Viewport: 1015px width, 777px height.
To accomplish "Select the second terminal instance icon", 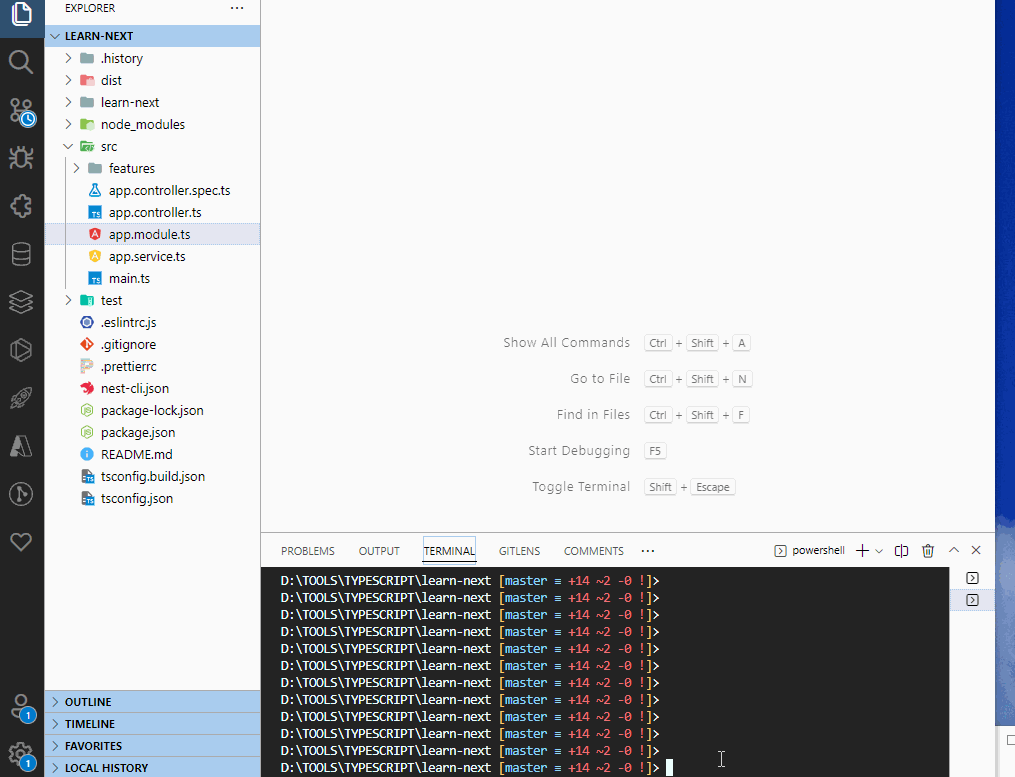I will (x=972, y=600).
